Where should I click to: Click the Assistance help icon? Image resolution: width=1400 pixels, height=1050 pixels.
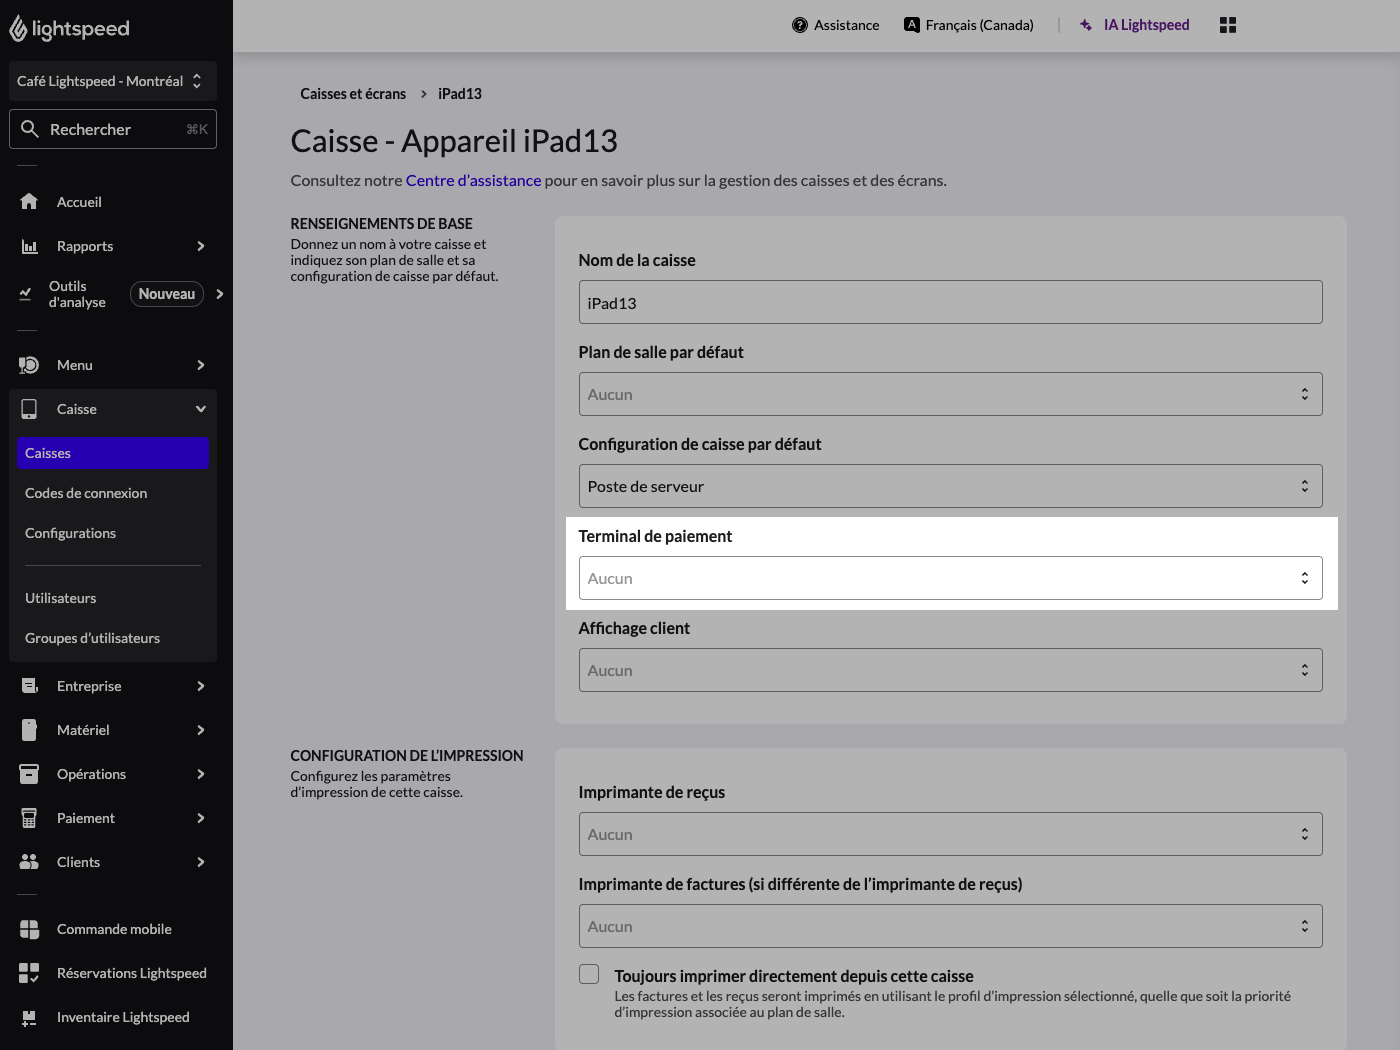pyautogui.click(x=800, y=25)
